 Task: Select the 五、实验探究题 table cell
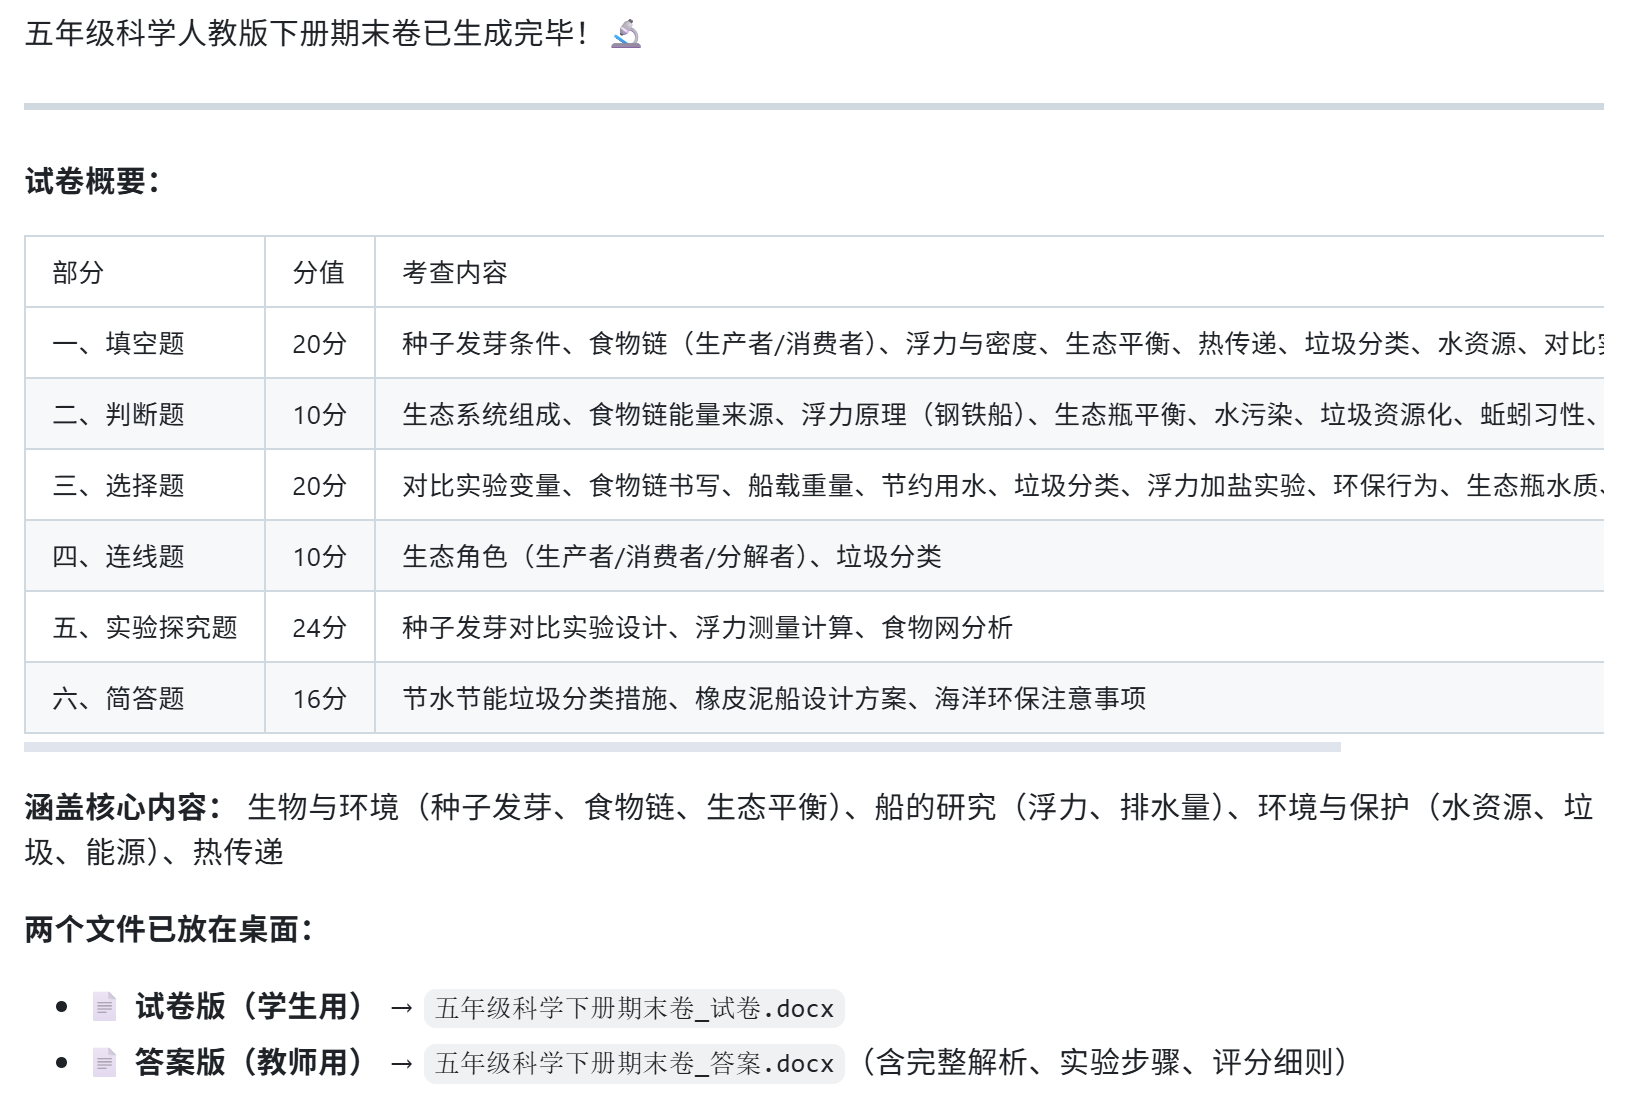click(x=145, y=627)
